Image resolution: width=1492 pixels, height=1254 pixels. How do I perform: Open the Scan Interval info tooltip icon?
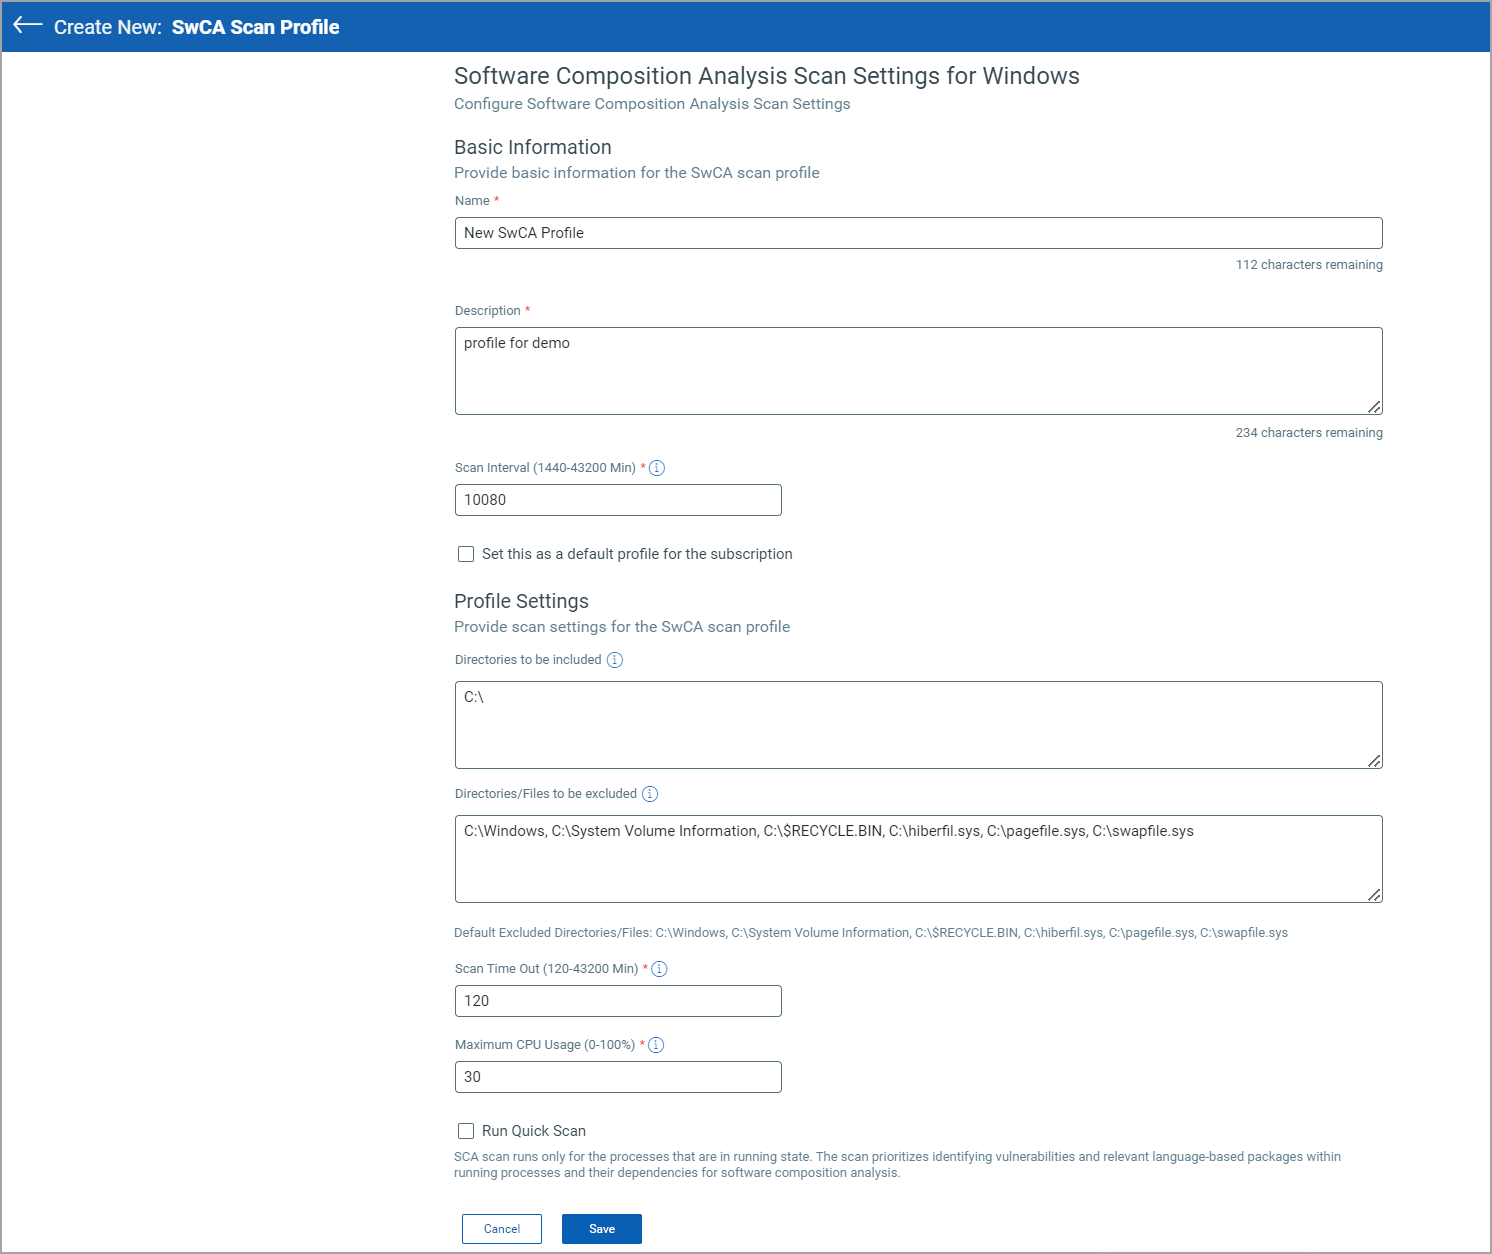pos(657,467)
